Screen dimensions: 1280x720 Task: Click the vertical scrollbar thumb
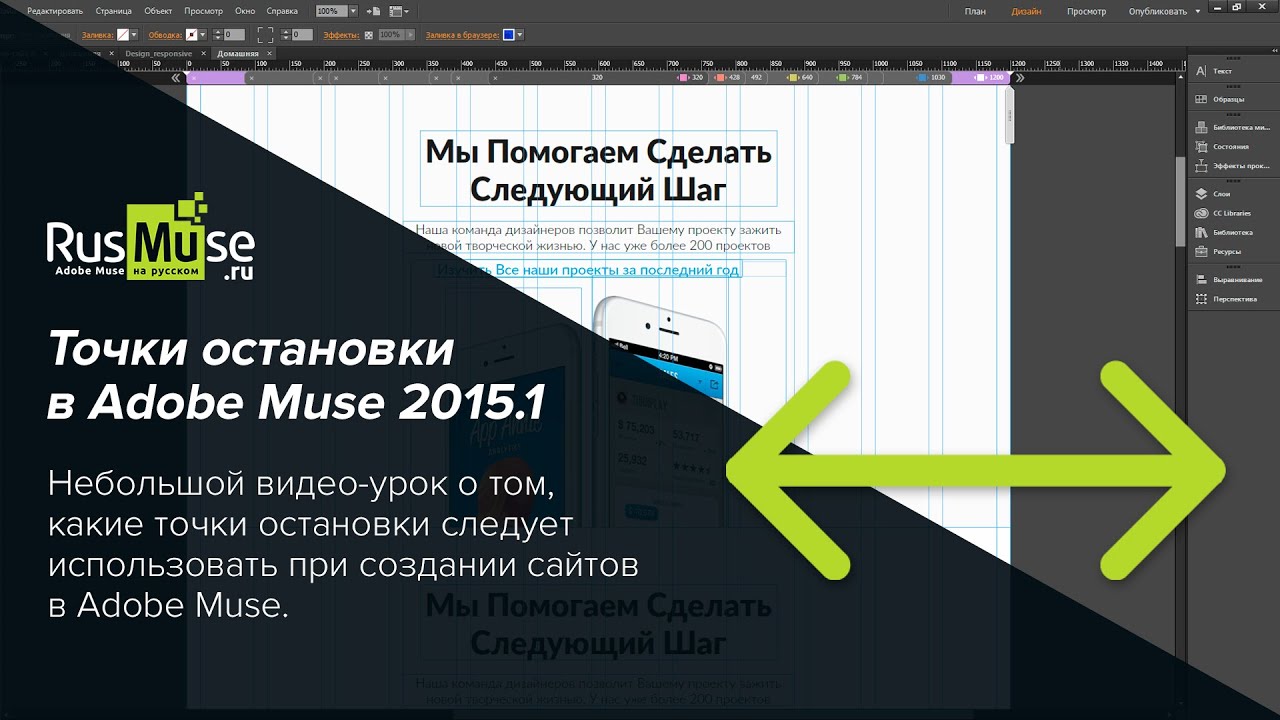click(1181, 200)
